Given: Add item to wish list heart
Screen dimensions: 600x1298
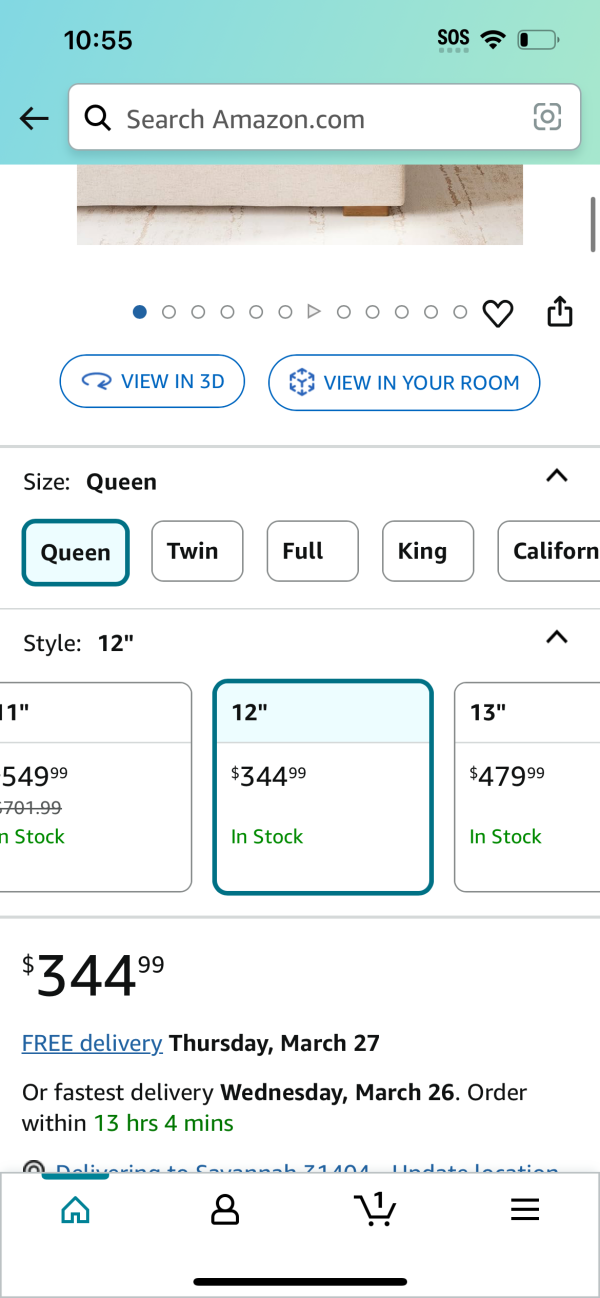Looking at the screenshot, I should (x=498, y=313).
